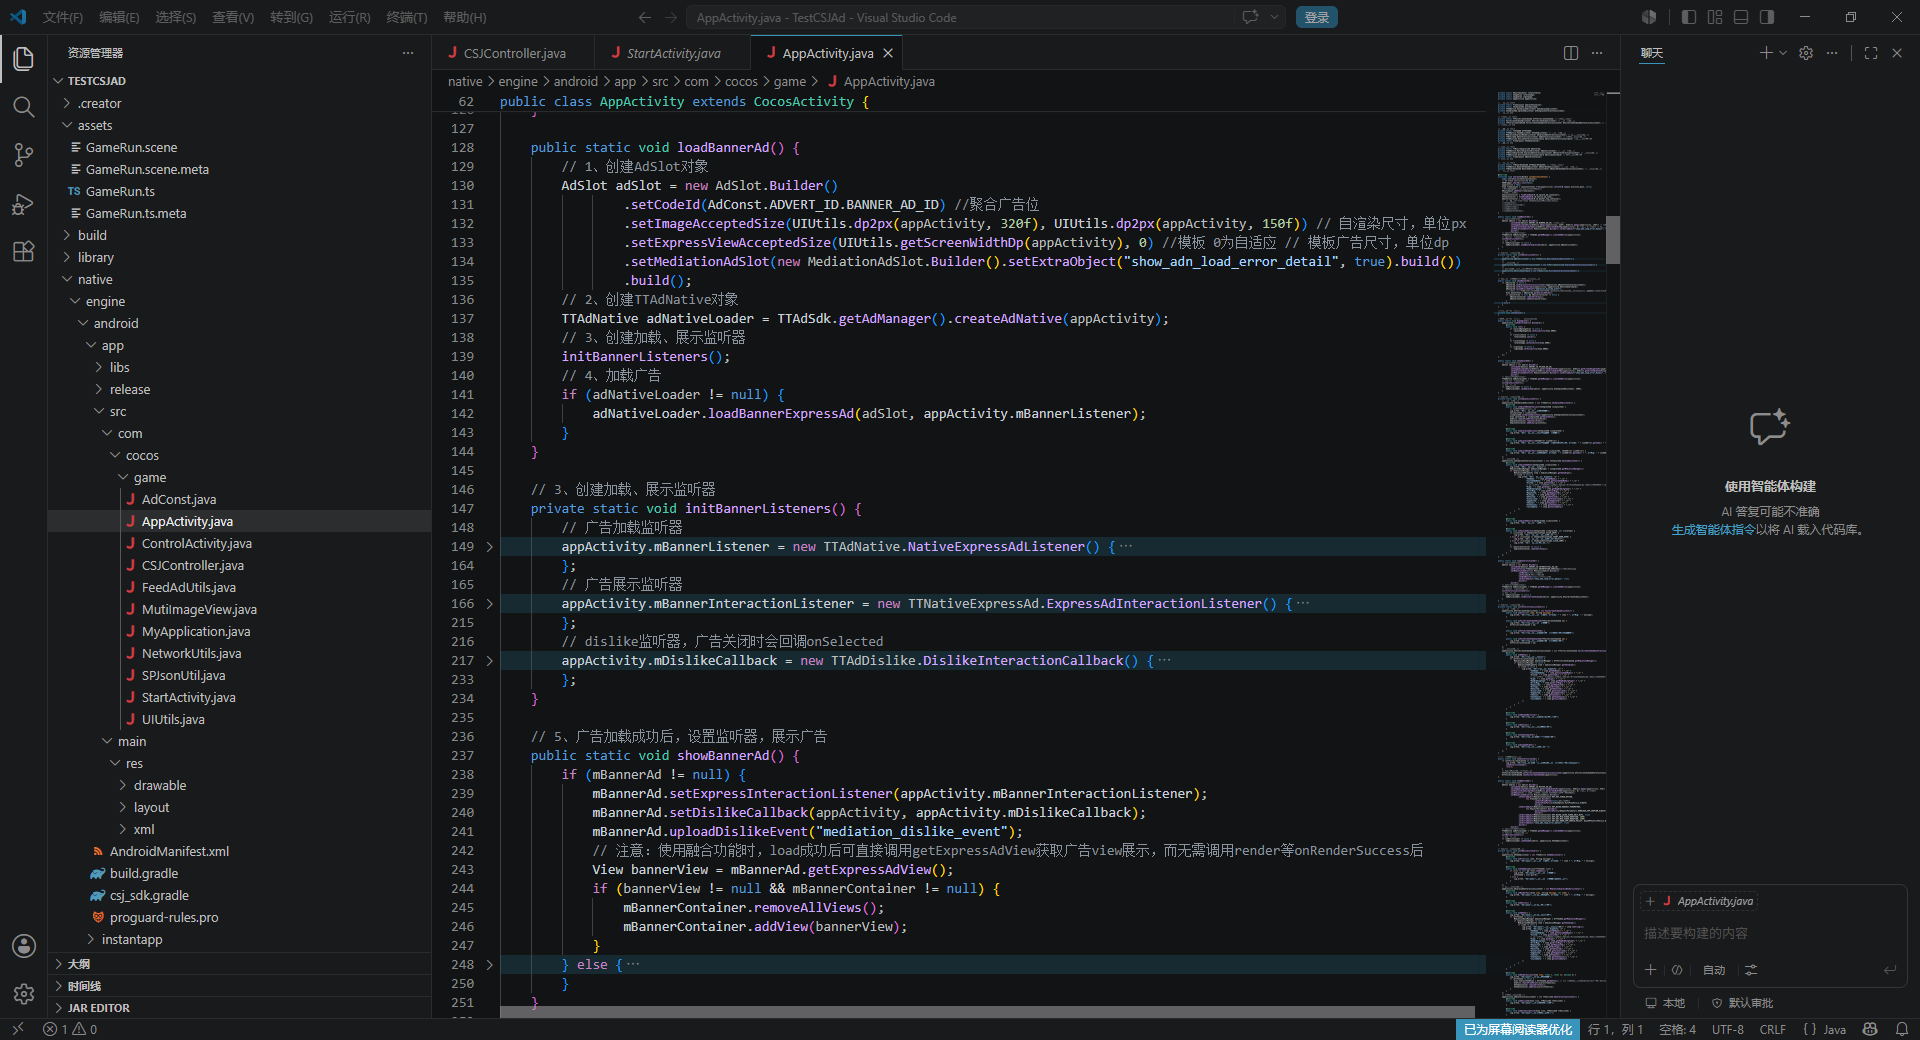Customize the window layout
The image size is (1920, 1040).
click(1715, 17)
